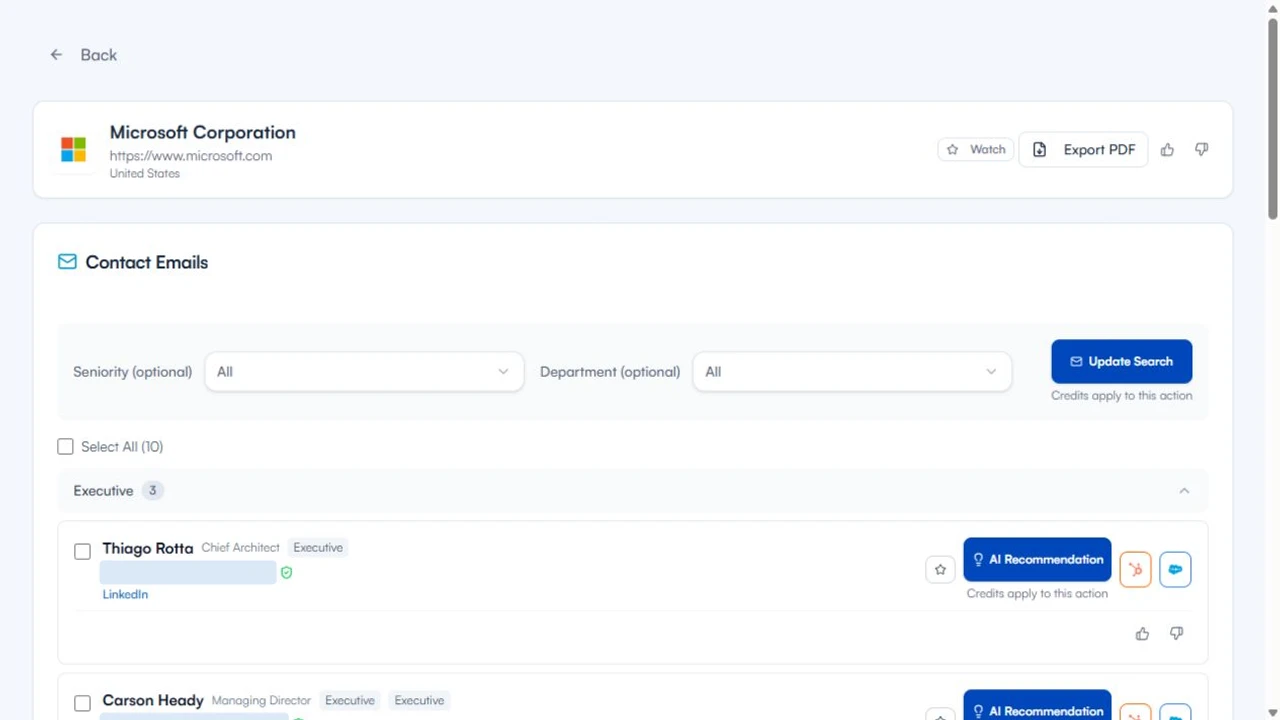Get AI Recommendation for Carson Heady

1037,705
